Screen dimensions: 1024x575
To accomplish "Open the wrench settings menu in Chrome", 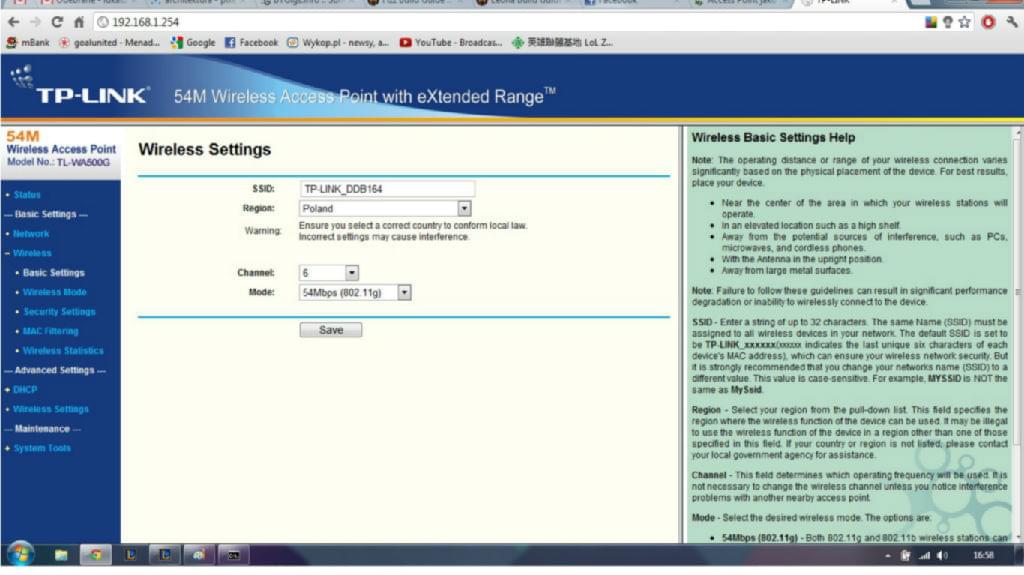I will pos(1012,22).
